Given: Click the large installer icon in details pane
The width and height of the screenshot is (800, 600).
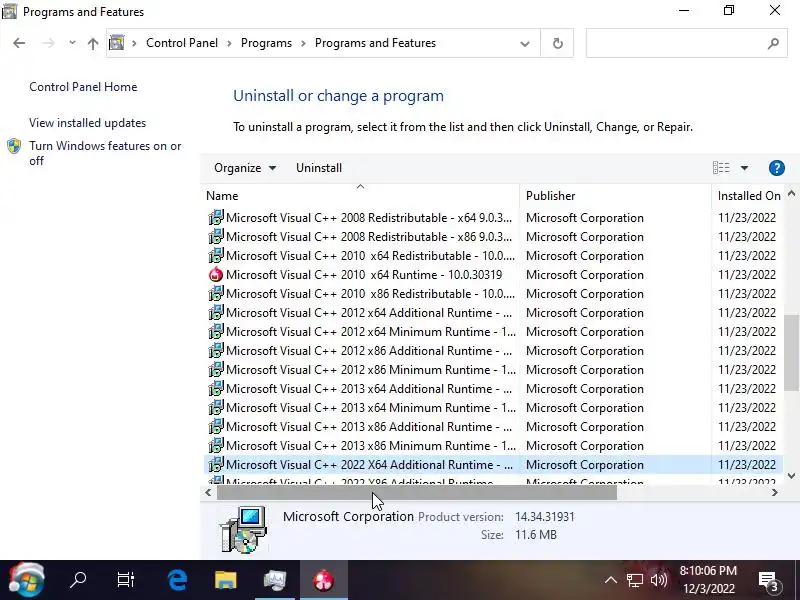Looking at the screenshot, I should tap(243, 530).
